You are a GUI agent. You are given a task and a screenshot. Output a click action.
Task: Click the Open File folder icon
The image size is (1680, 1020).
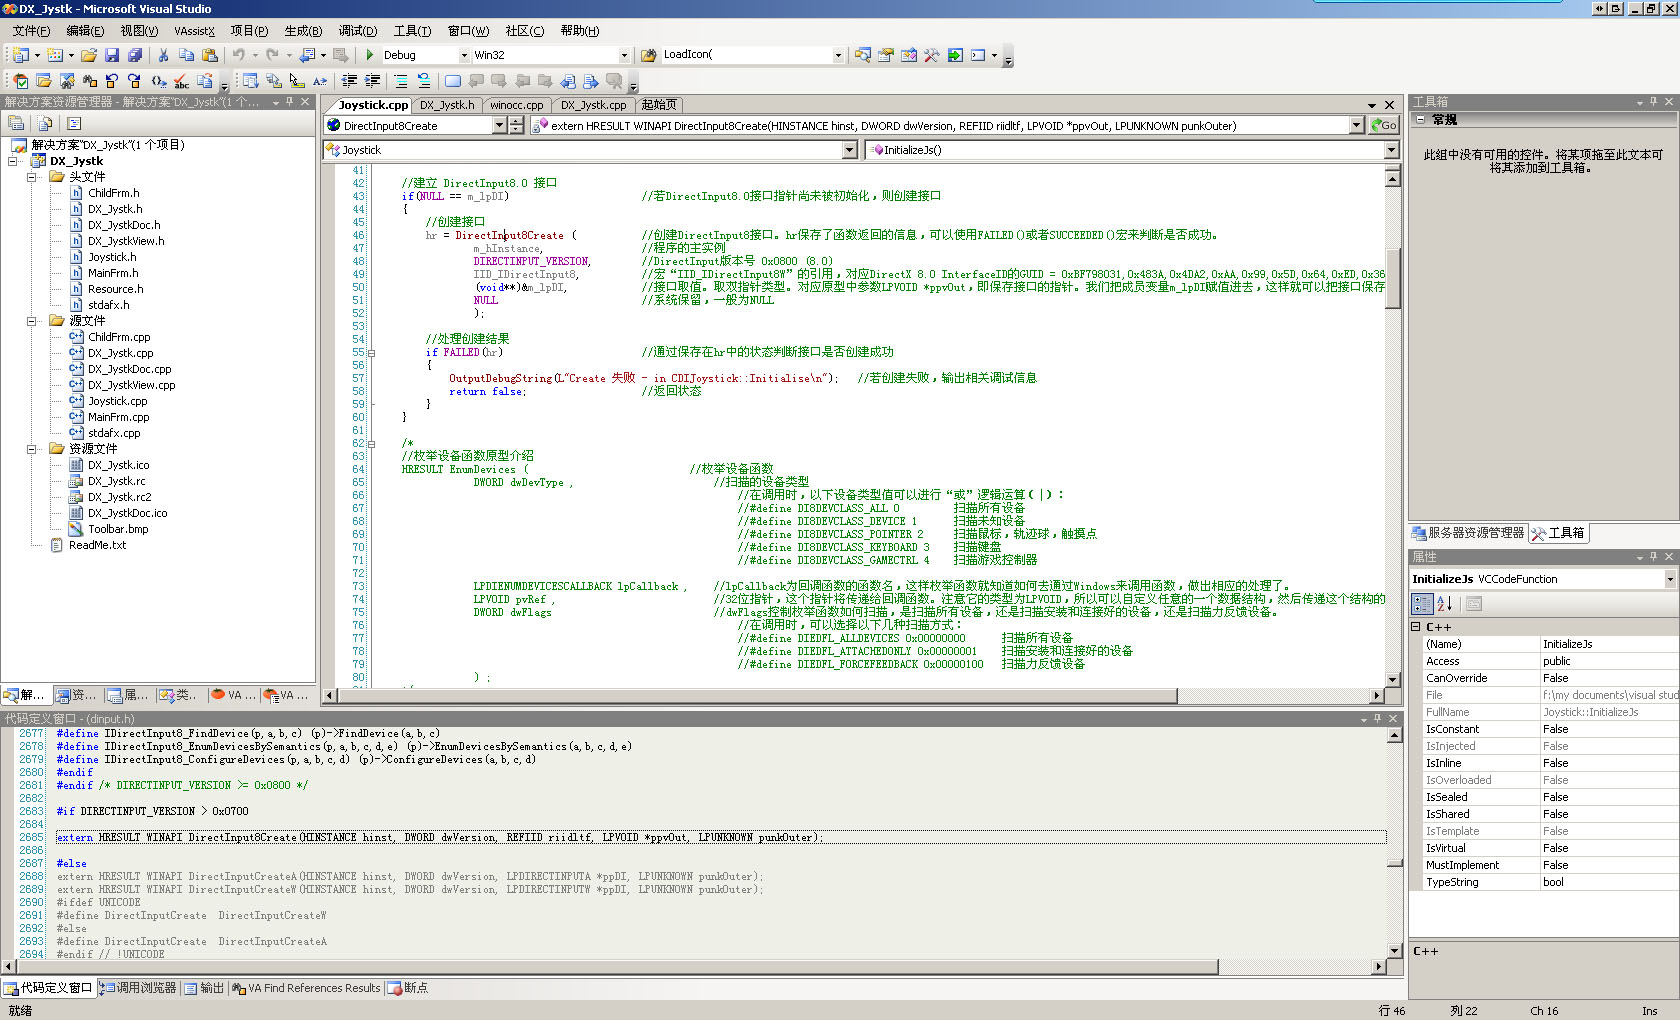coord(89,55)
